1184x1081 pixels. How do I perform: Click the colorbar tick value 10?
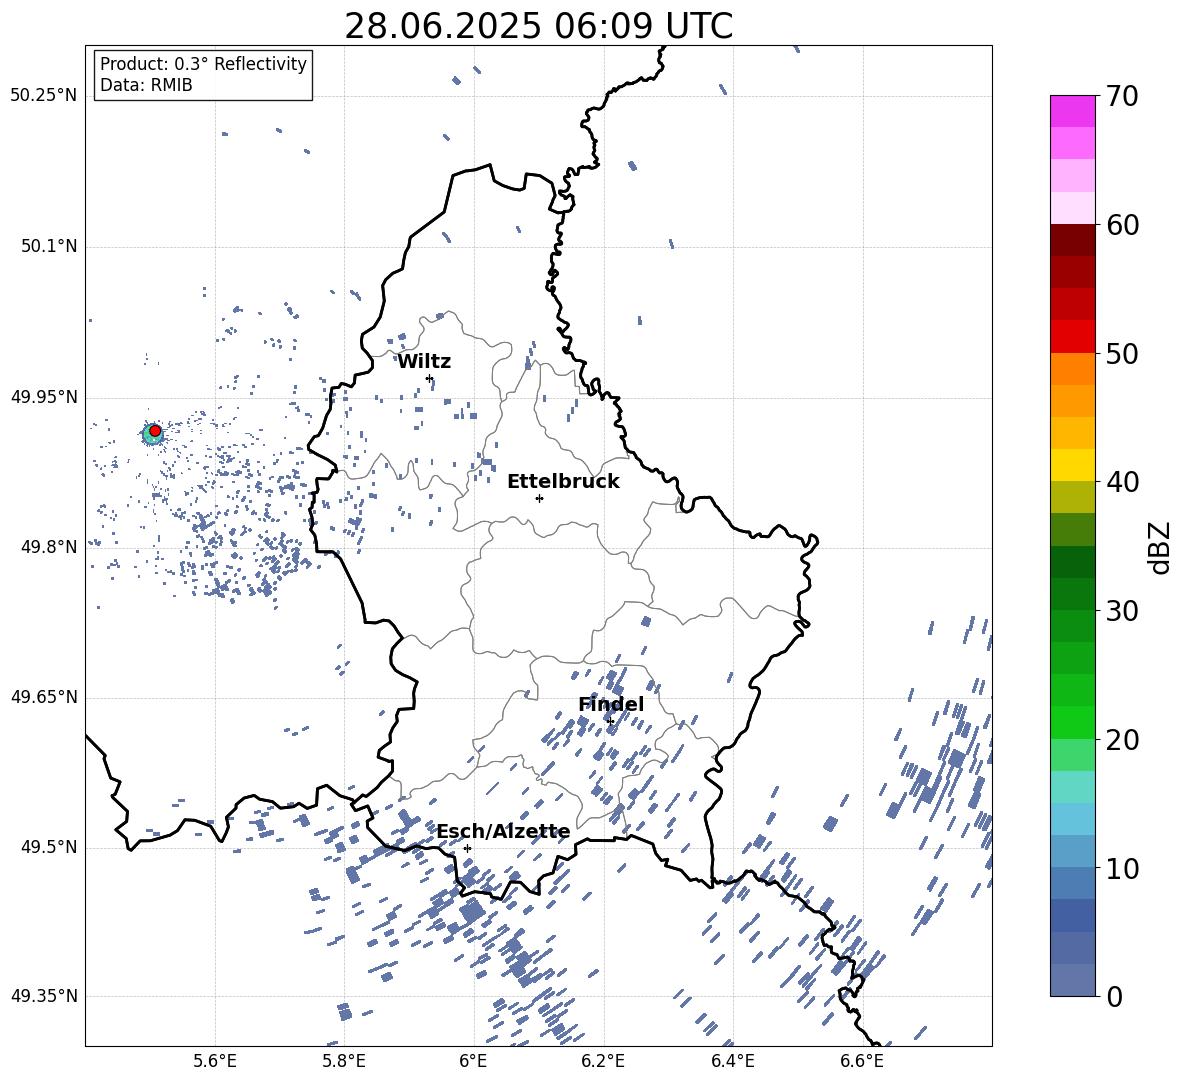[x=1122, y=868]
